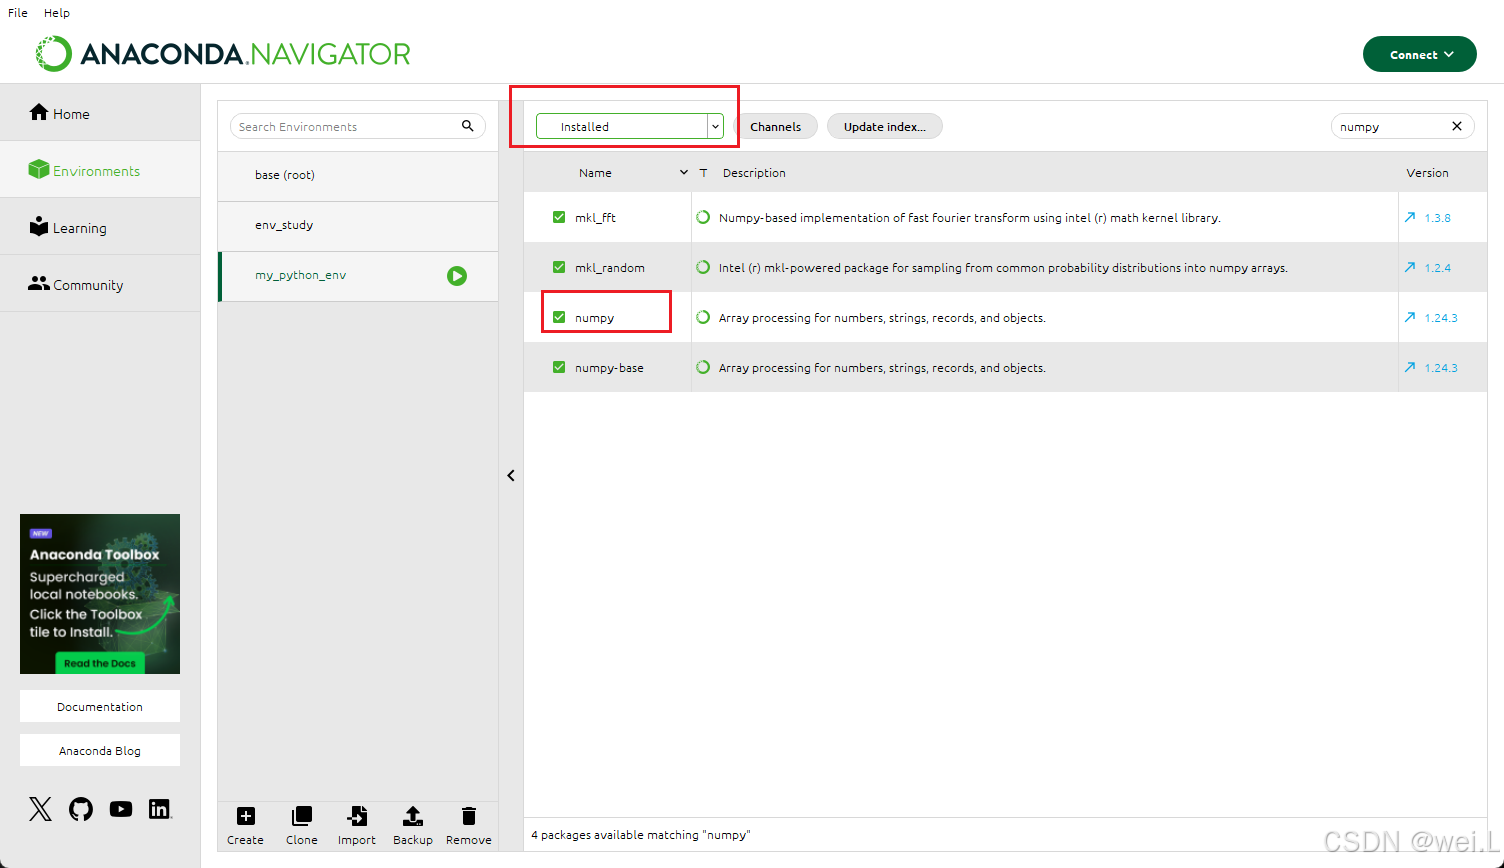
Task: Click the status circle for mkl_random
Action: click(703, 267)
